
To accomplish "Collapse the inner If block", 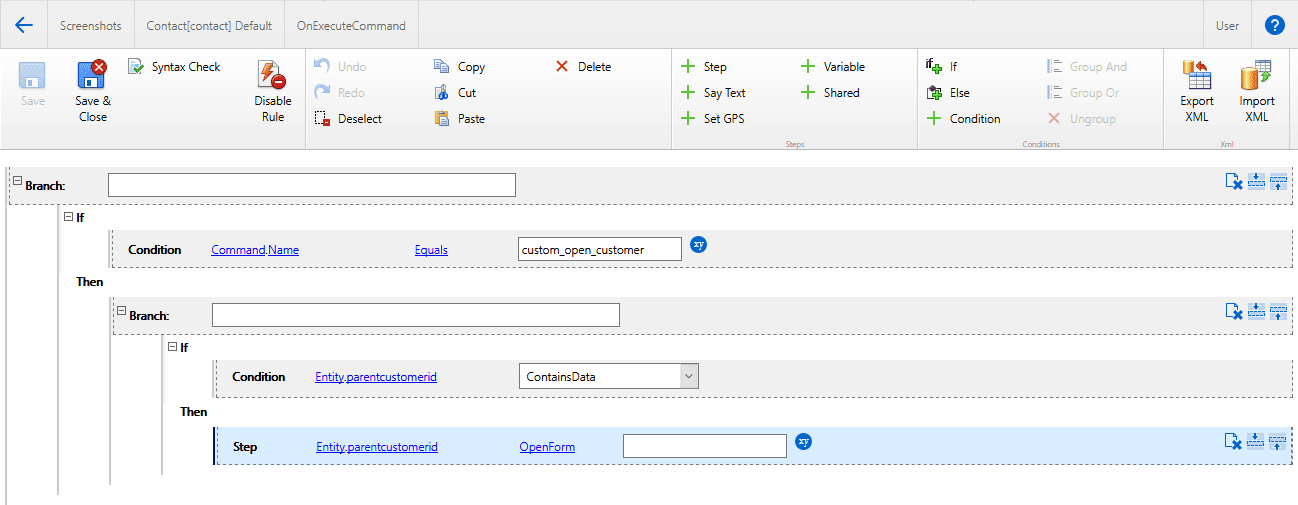I will [172, 346].
